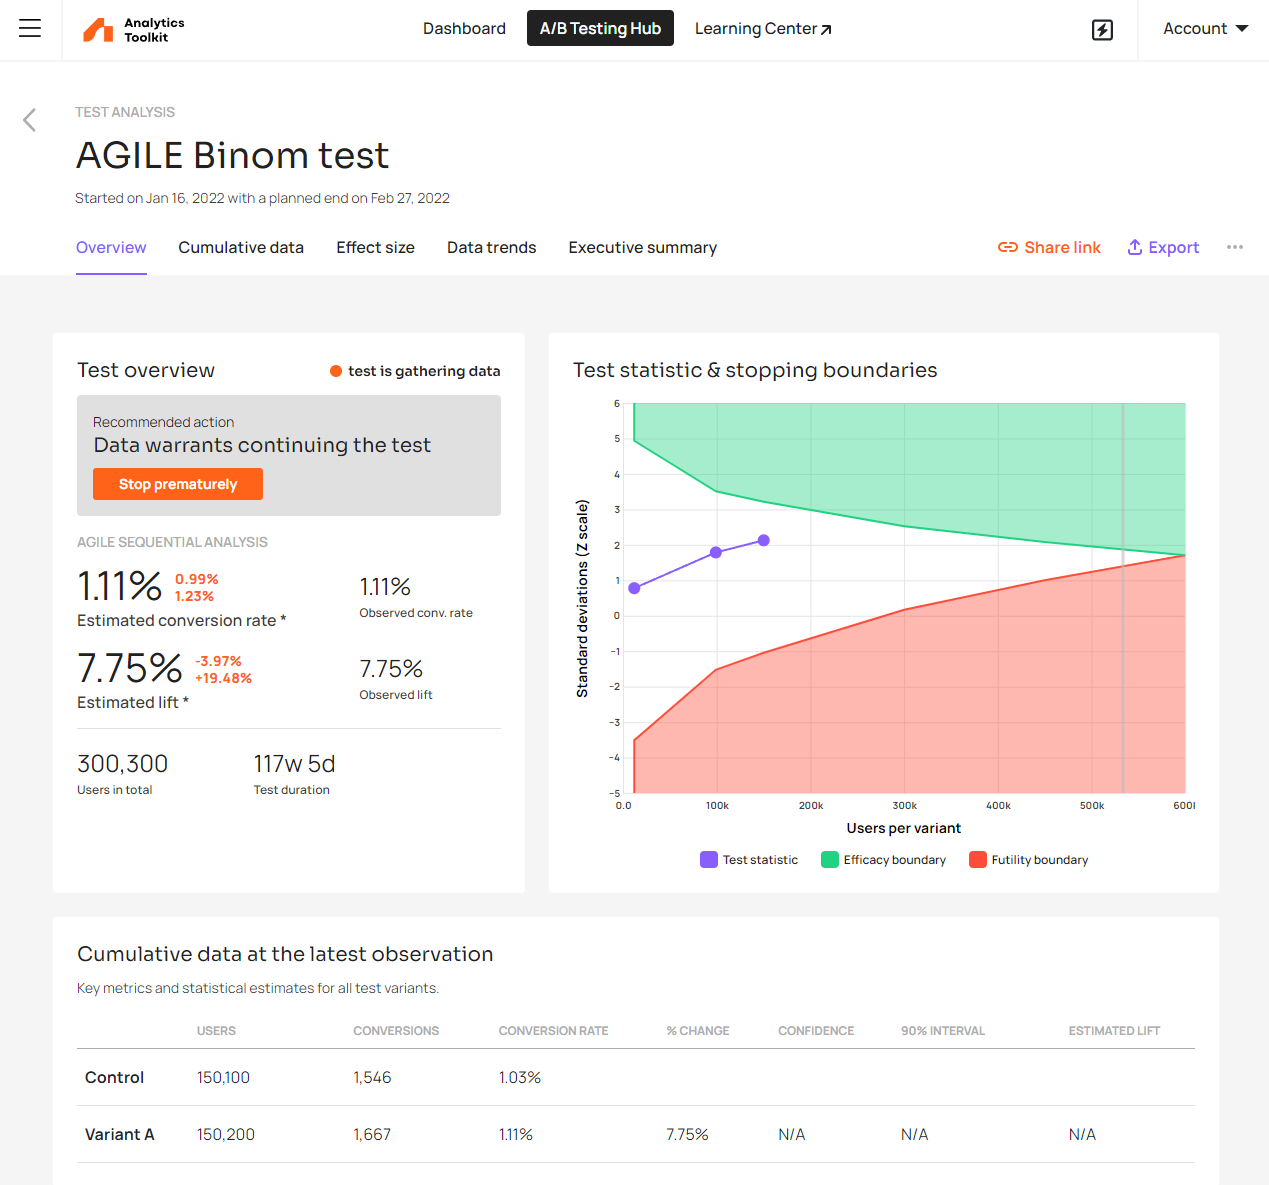Click the 150,100 users link for Control
This screenshot has width=1269, height=1185.
pos(222,1077)
